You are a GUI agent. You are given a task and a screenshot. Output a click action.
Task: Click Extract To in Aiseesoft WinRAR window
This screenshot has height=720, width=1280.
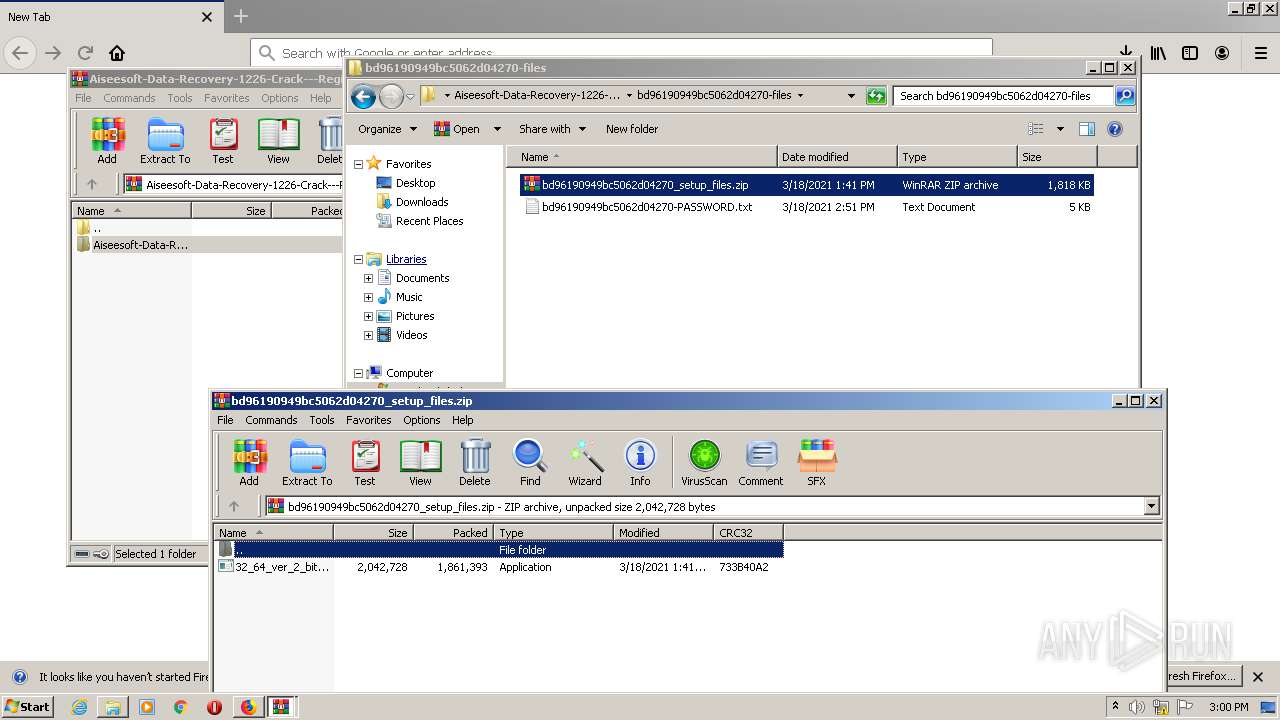(165, 141)
